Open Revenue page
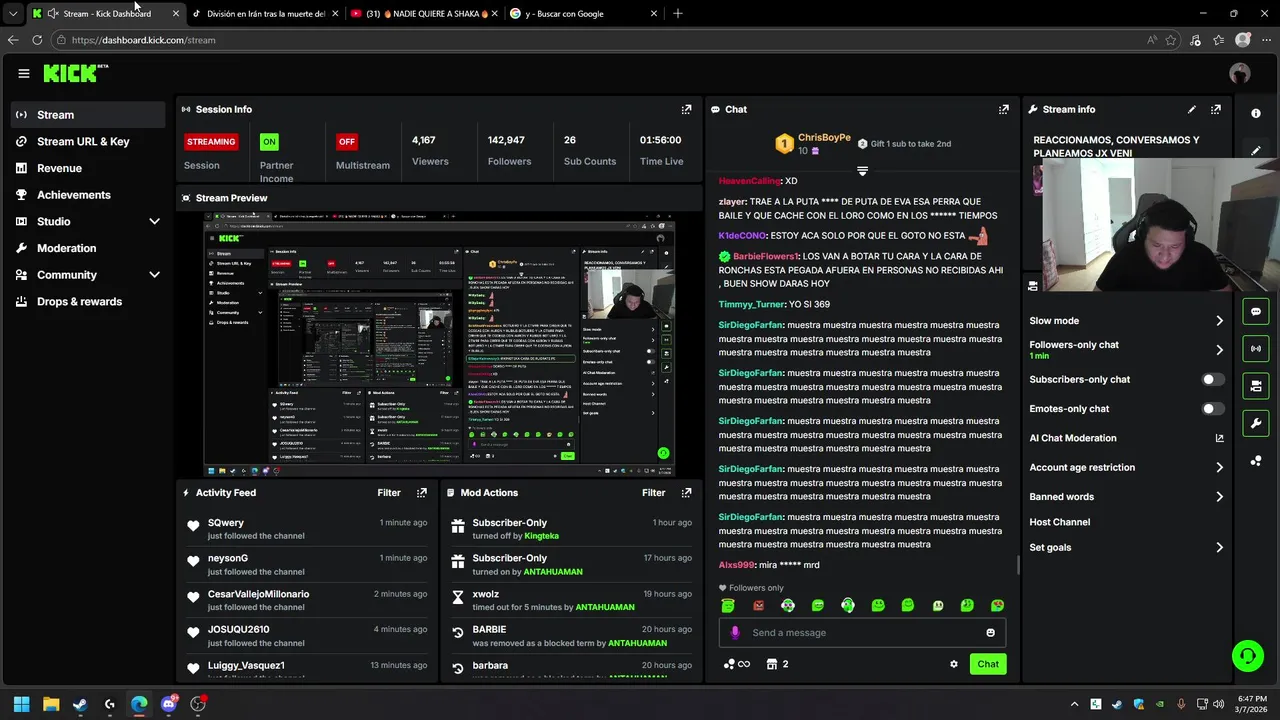The height and width of the screenshot is (720, 1280). 88,168
